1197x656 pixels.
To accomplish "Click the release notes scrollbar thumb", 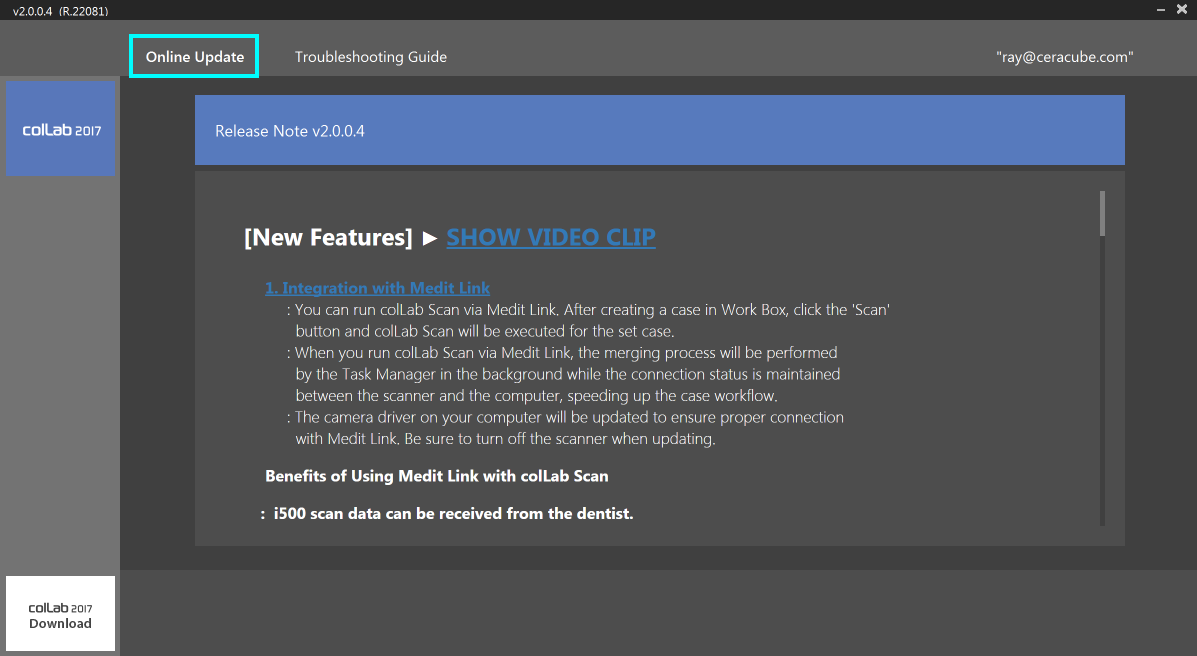I will click(1102, 213).
